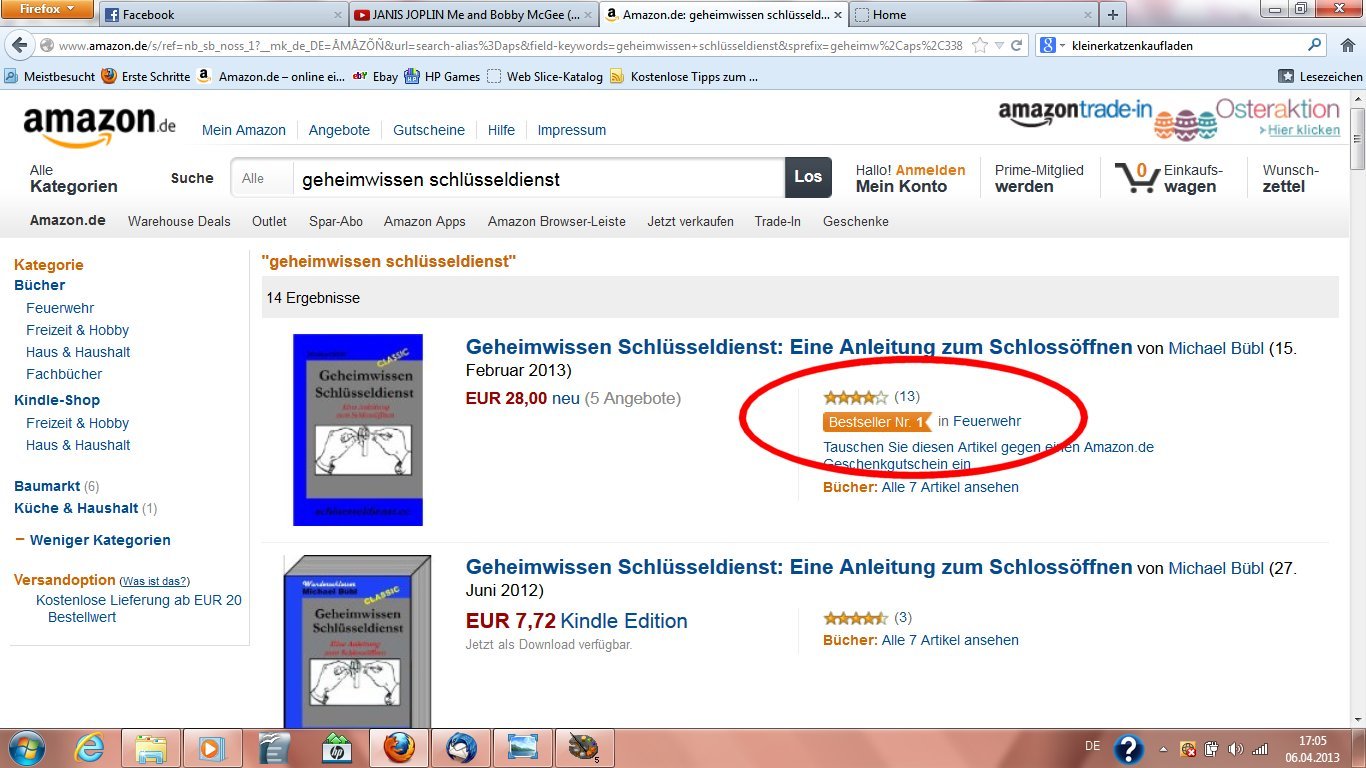Screen dimensions: 1366x768
Task: Open Angebote in Amazon top menu
Action: (x=339, y=130)
